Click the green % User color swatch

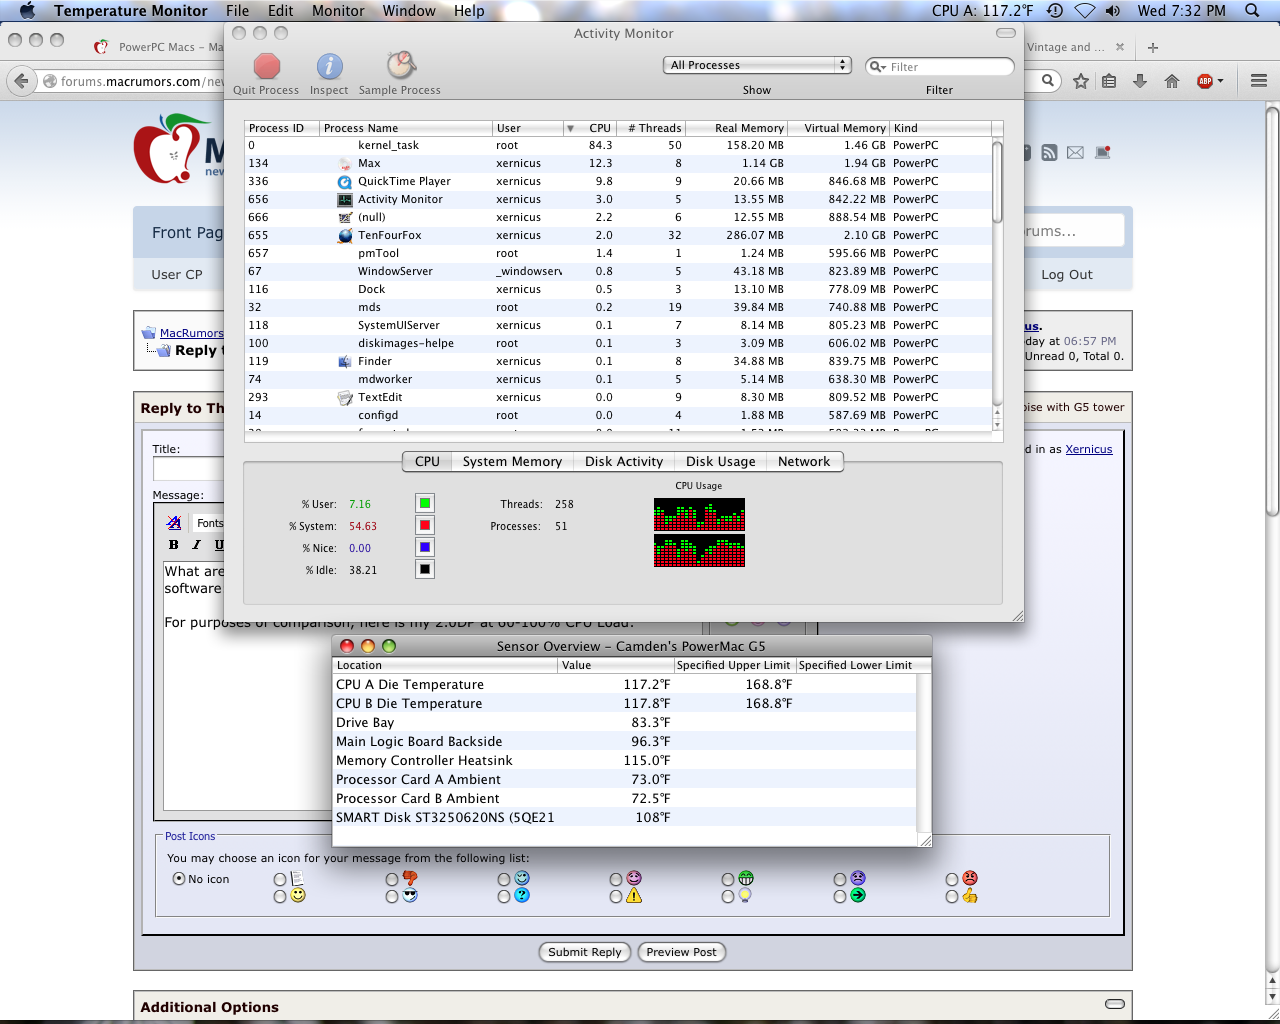click(425, 503)
